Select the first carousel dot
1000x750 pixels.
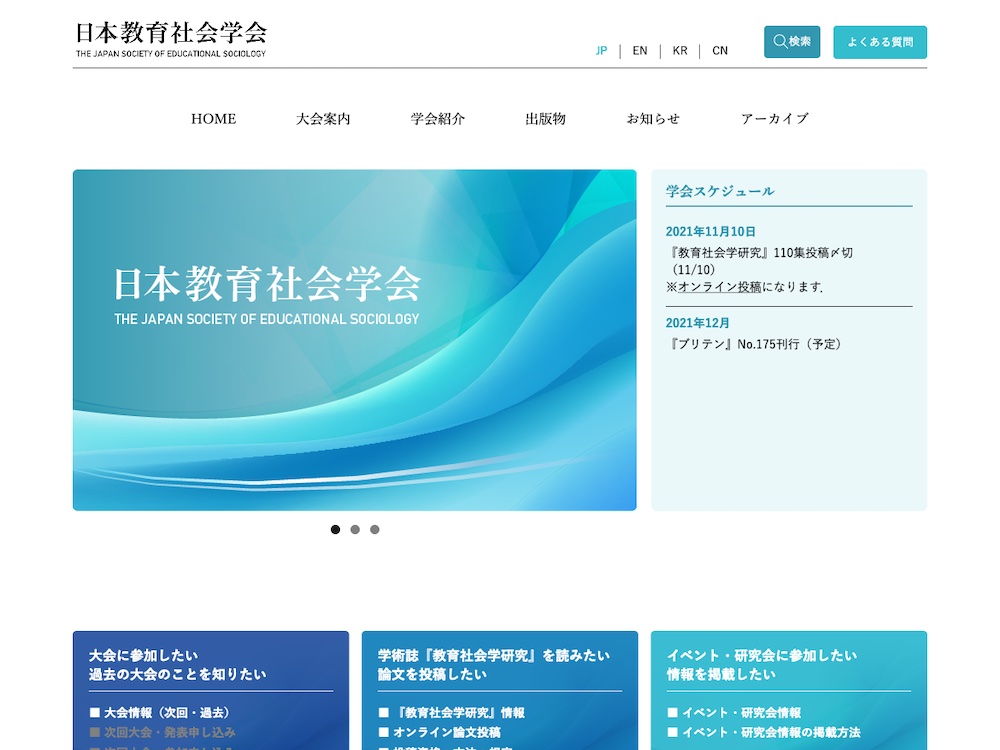tap(335, 529)
